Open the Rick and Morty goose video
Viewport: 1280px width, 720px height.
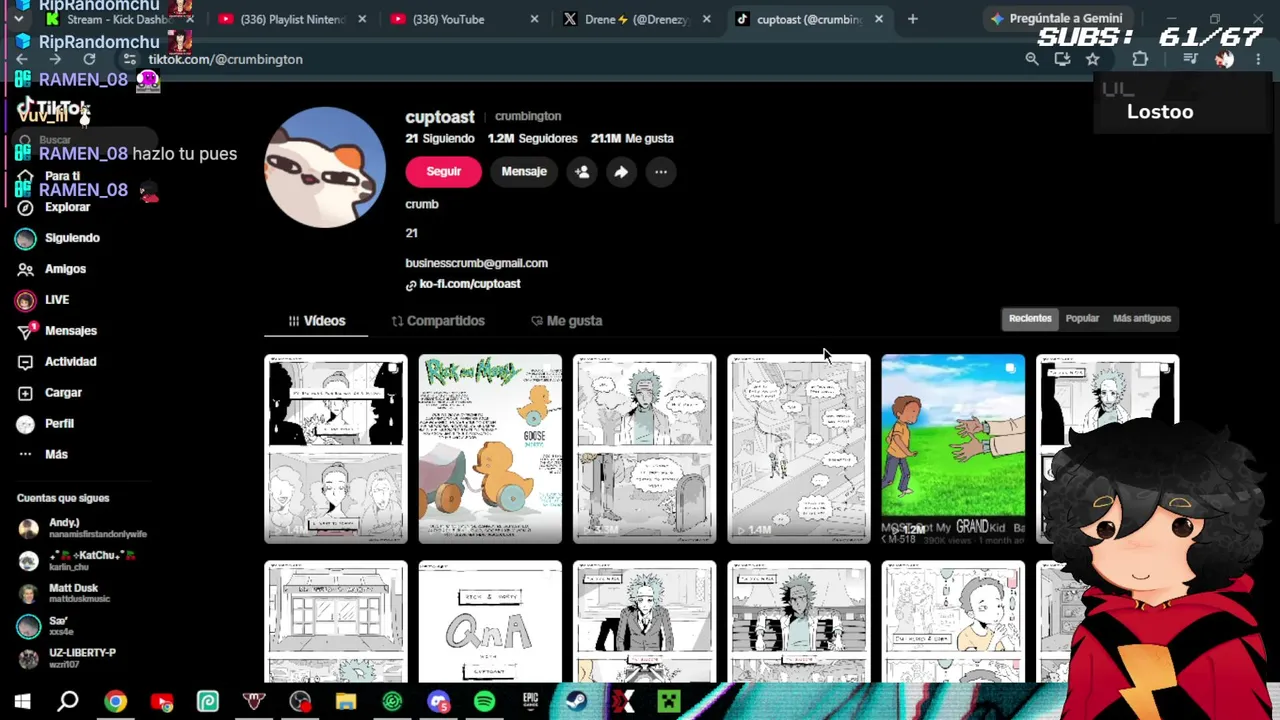click(x=490, y=449)
